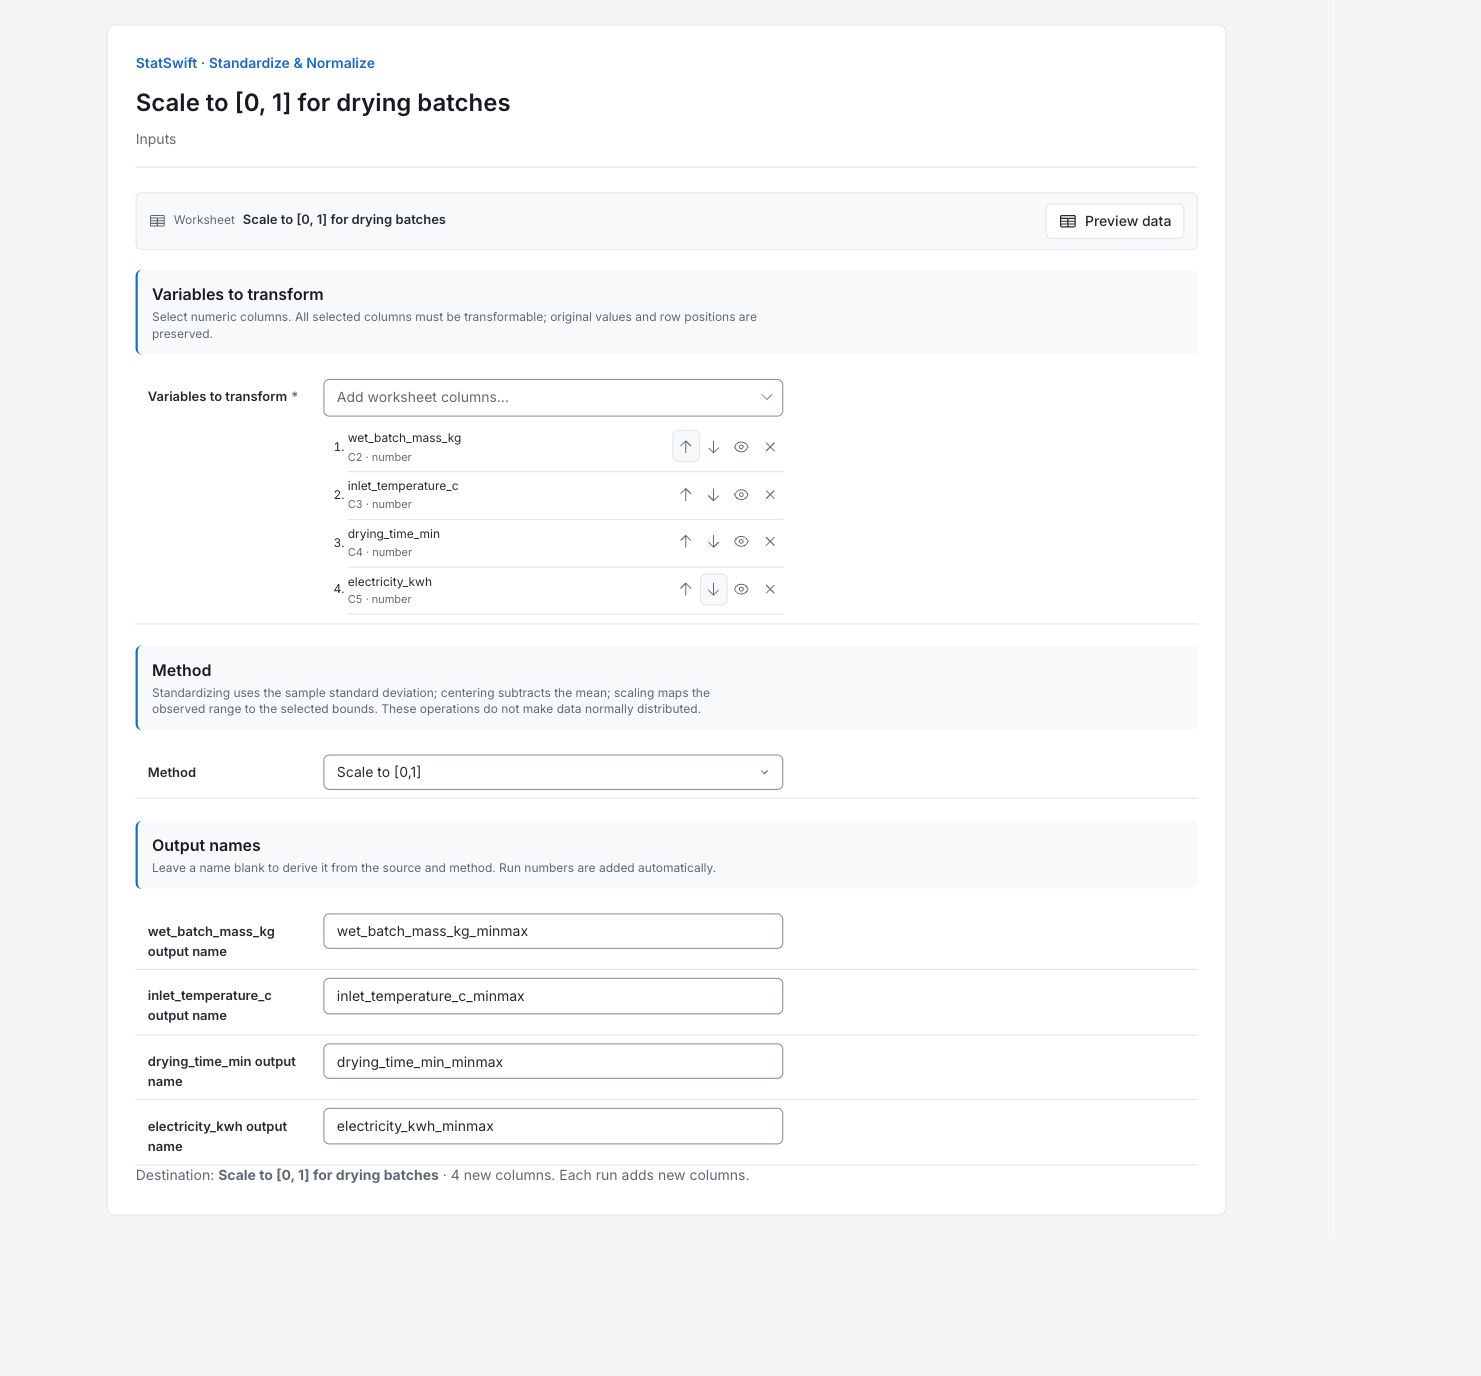The width and height of the screenshot is (1481, 1376).
Task: Select the drying_time_min variable name
Action: tap(394, 534)
